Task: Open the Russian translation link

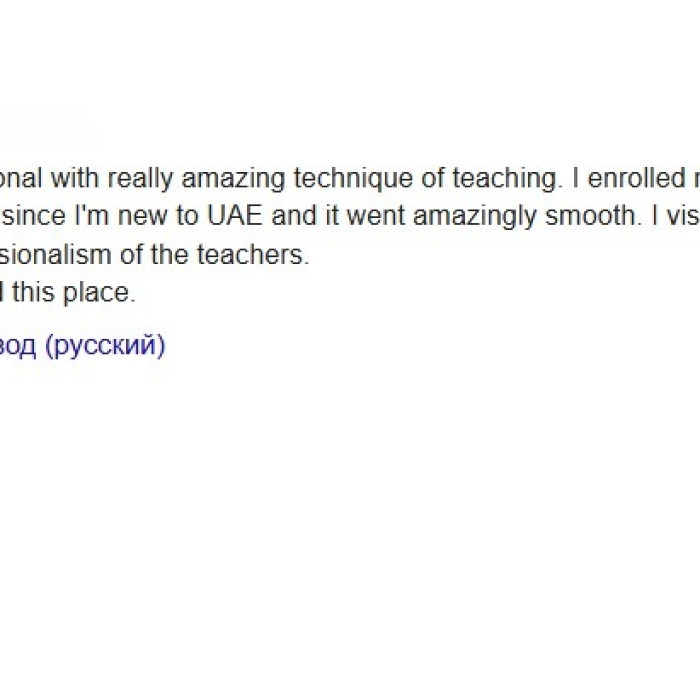Action: pos(83,345)
